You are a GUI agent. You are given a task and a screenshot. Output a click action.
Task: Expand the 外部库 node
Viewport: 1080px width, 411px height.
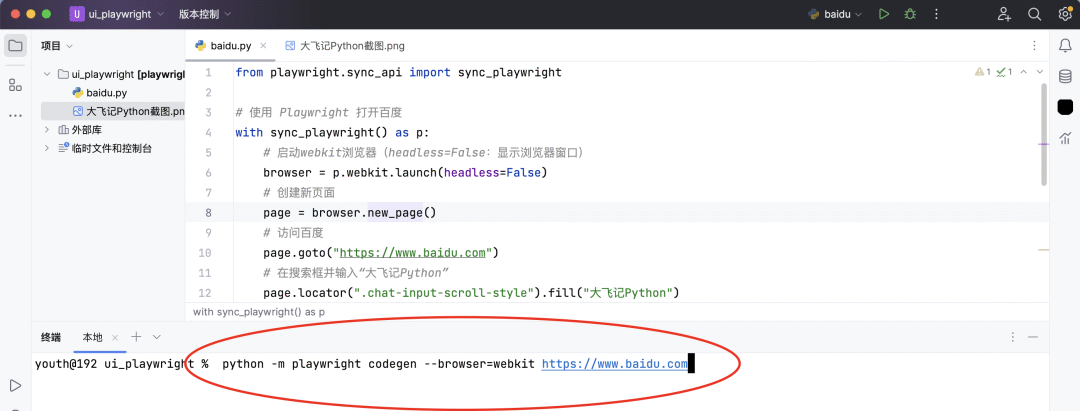[47, 129]
